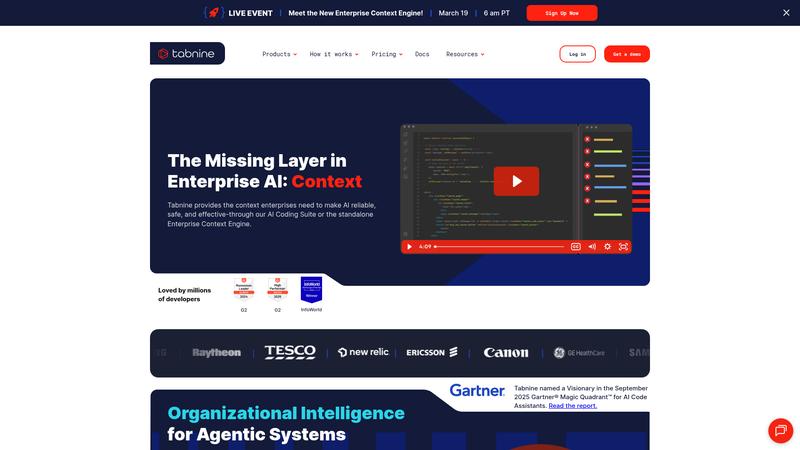Click the rocket icon in the banner
The height and width of the screenshot is (450, 800).
(x=214, y=13)
